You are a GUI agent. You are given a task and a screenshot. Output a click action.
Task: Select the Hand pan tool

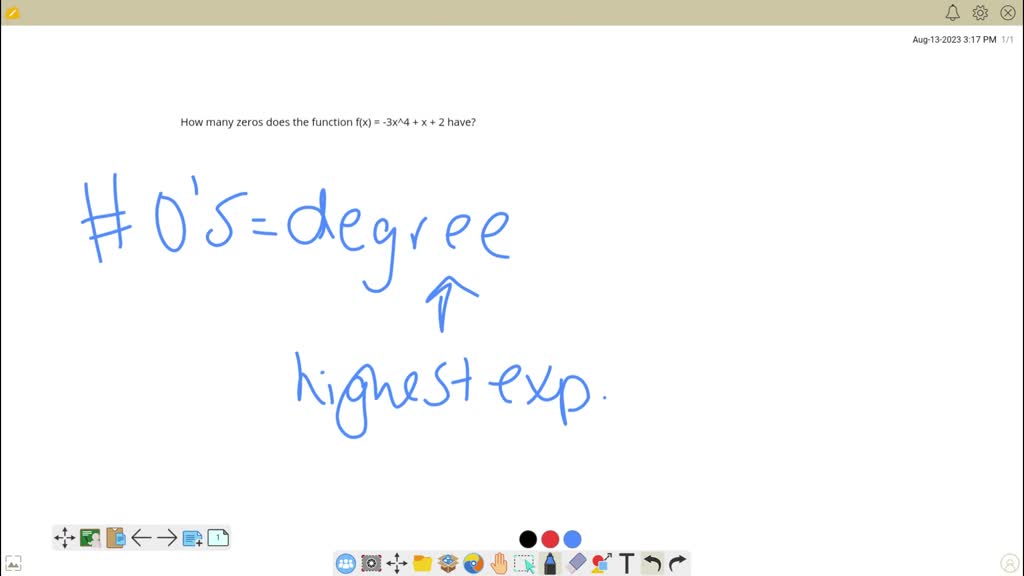coord(497,563)
